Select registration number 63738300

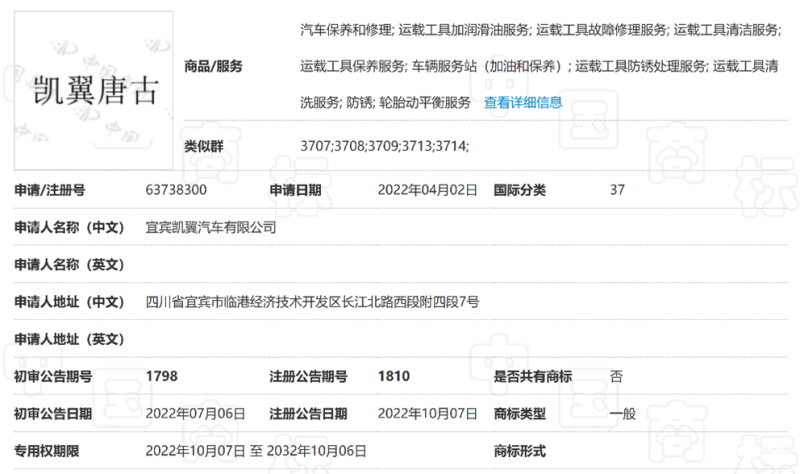pos(176,190)
